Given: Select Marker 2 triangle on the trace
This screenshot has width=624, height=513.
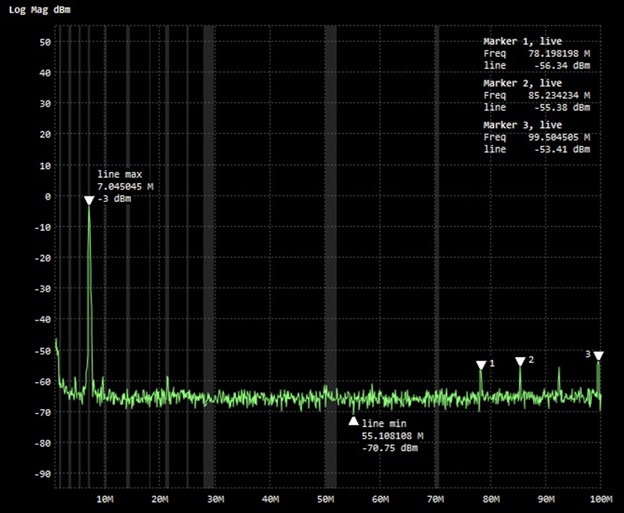Looking at the screenshot, I should (x=520, y=361).
